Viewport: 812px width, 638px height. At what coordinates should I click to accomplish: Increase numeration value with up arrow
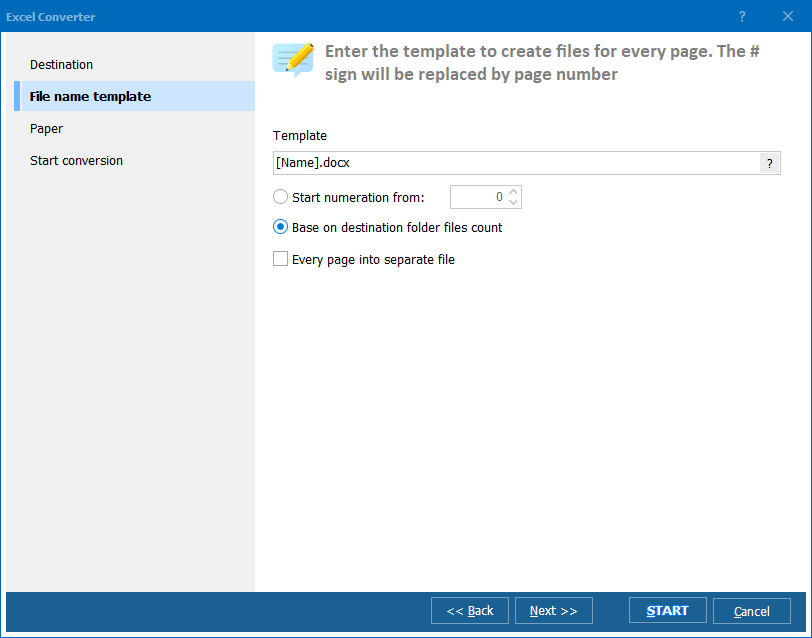513,192
